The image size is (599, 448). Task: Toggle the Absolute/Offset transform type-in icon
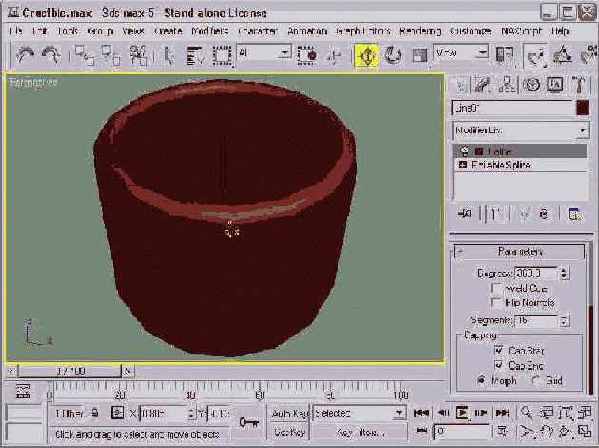tap(117, 413)
